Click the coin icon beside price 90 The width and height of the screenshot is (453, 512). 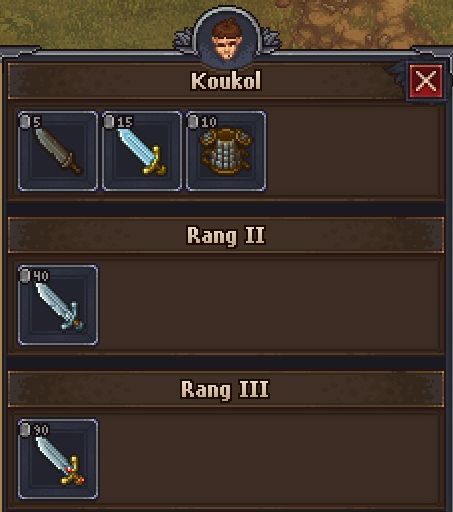point(25,430)
